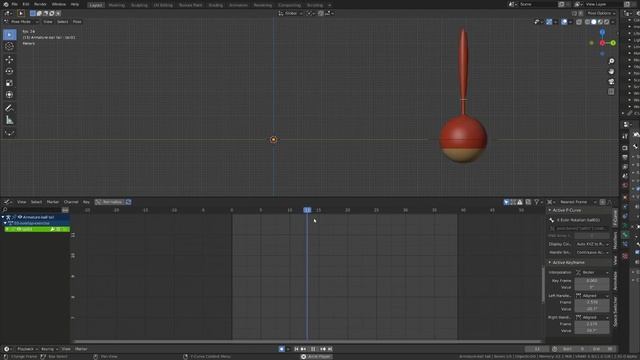Jump to the previous keyframe
The height and width of the screenshot is (360, 640).
[303, 349]
